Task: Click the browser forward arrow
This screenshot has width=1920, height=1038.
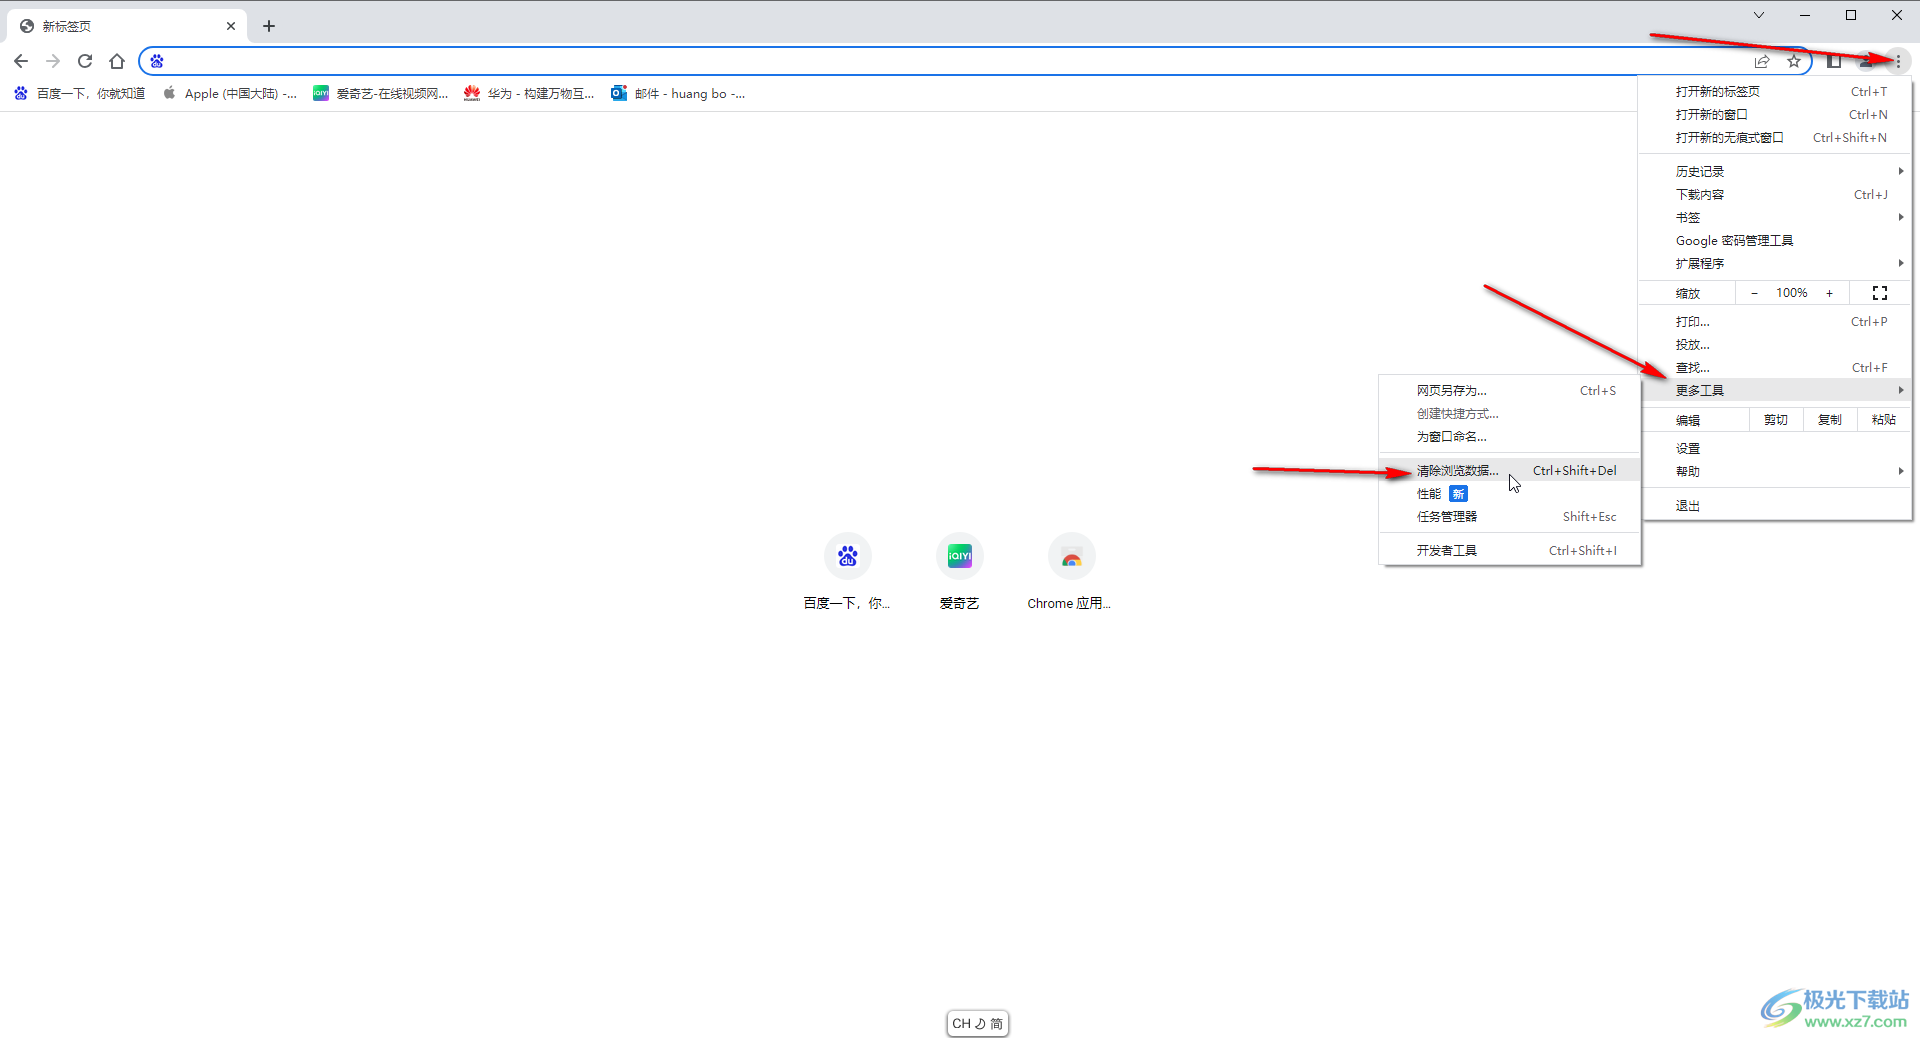Action: tap(53, 61)
